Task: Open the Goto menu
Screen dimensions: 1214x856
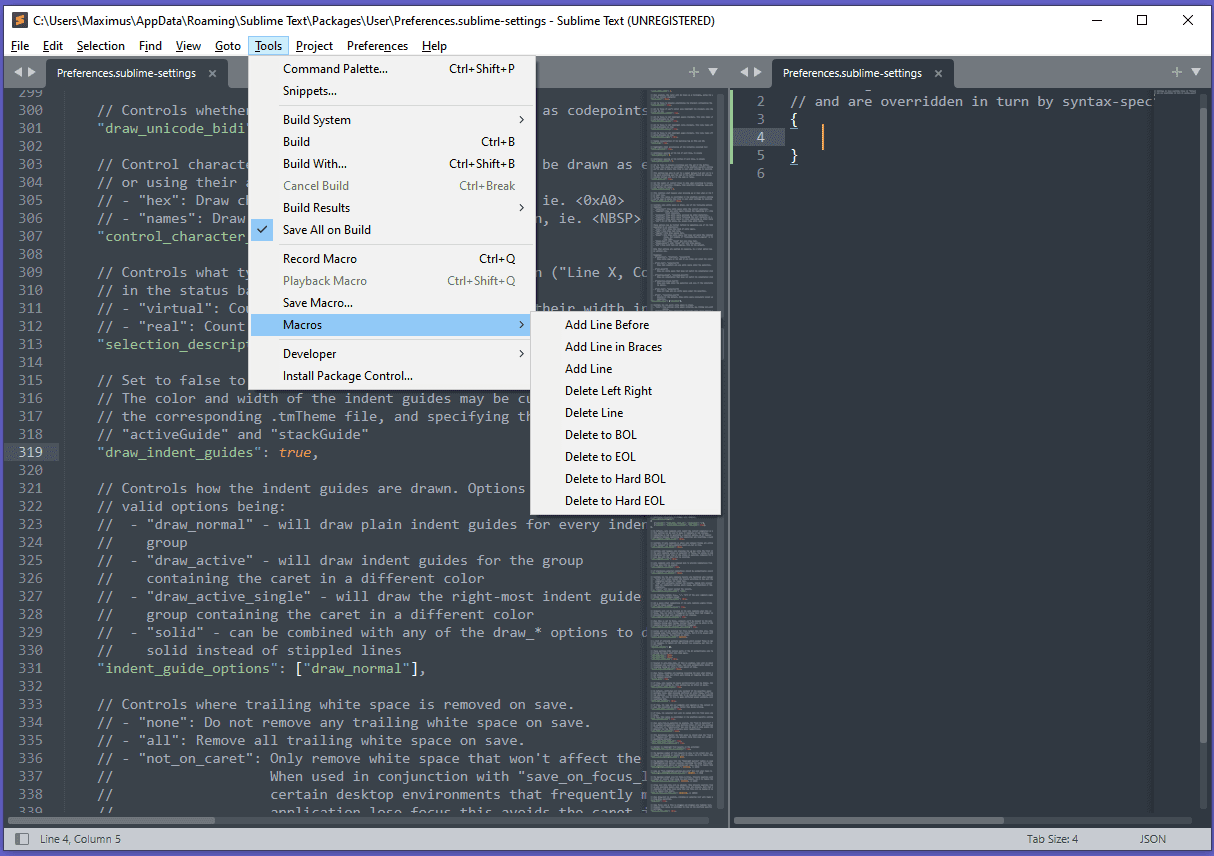Action: pyautogui.click(x=228, y=46)
